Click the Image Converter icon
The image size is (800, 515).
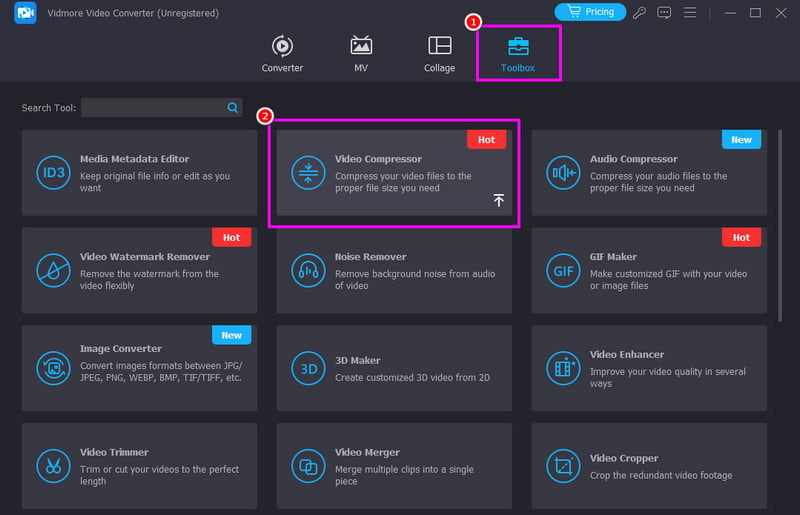tap(53, 368)
